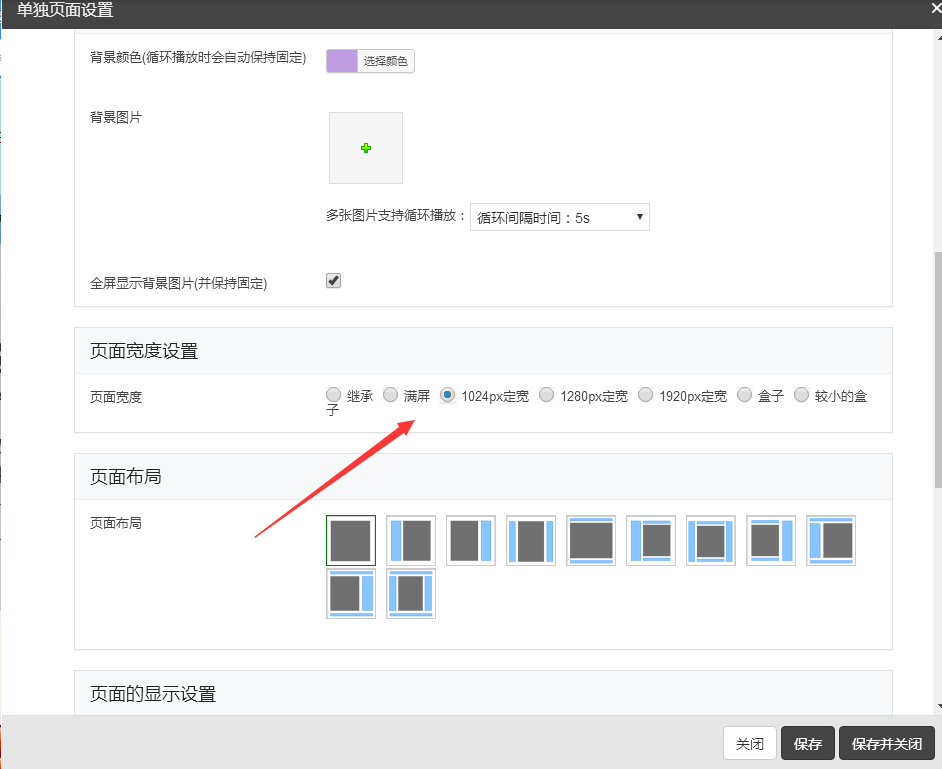942x769 pixels.
Task: Click the scrollbar down arrow
Action: (x=938, y=707)
